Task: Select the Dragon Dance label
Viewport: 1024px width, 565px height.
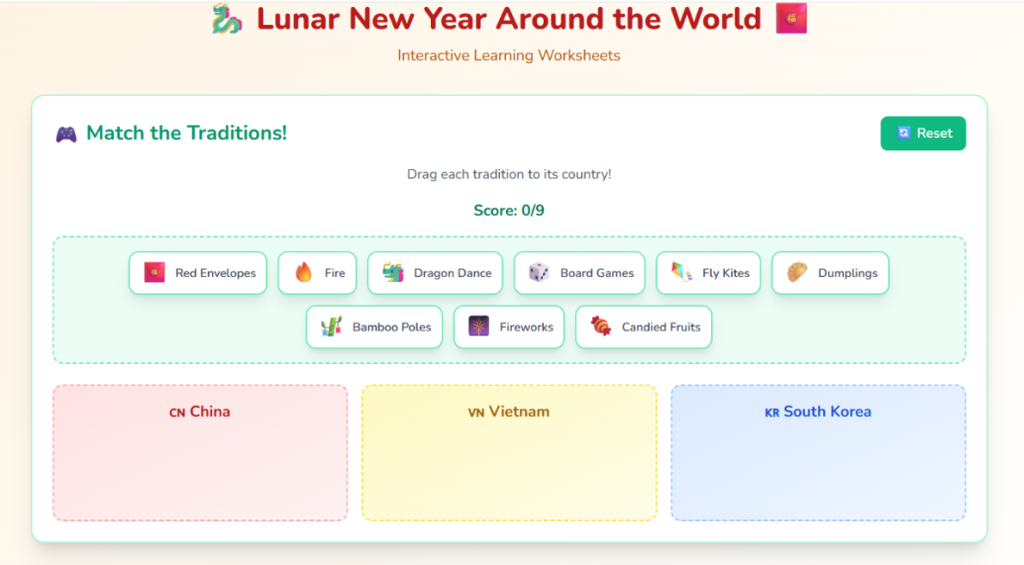Action: pos(453,273)
